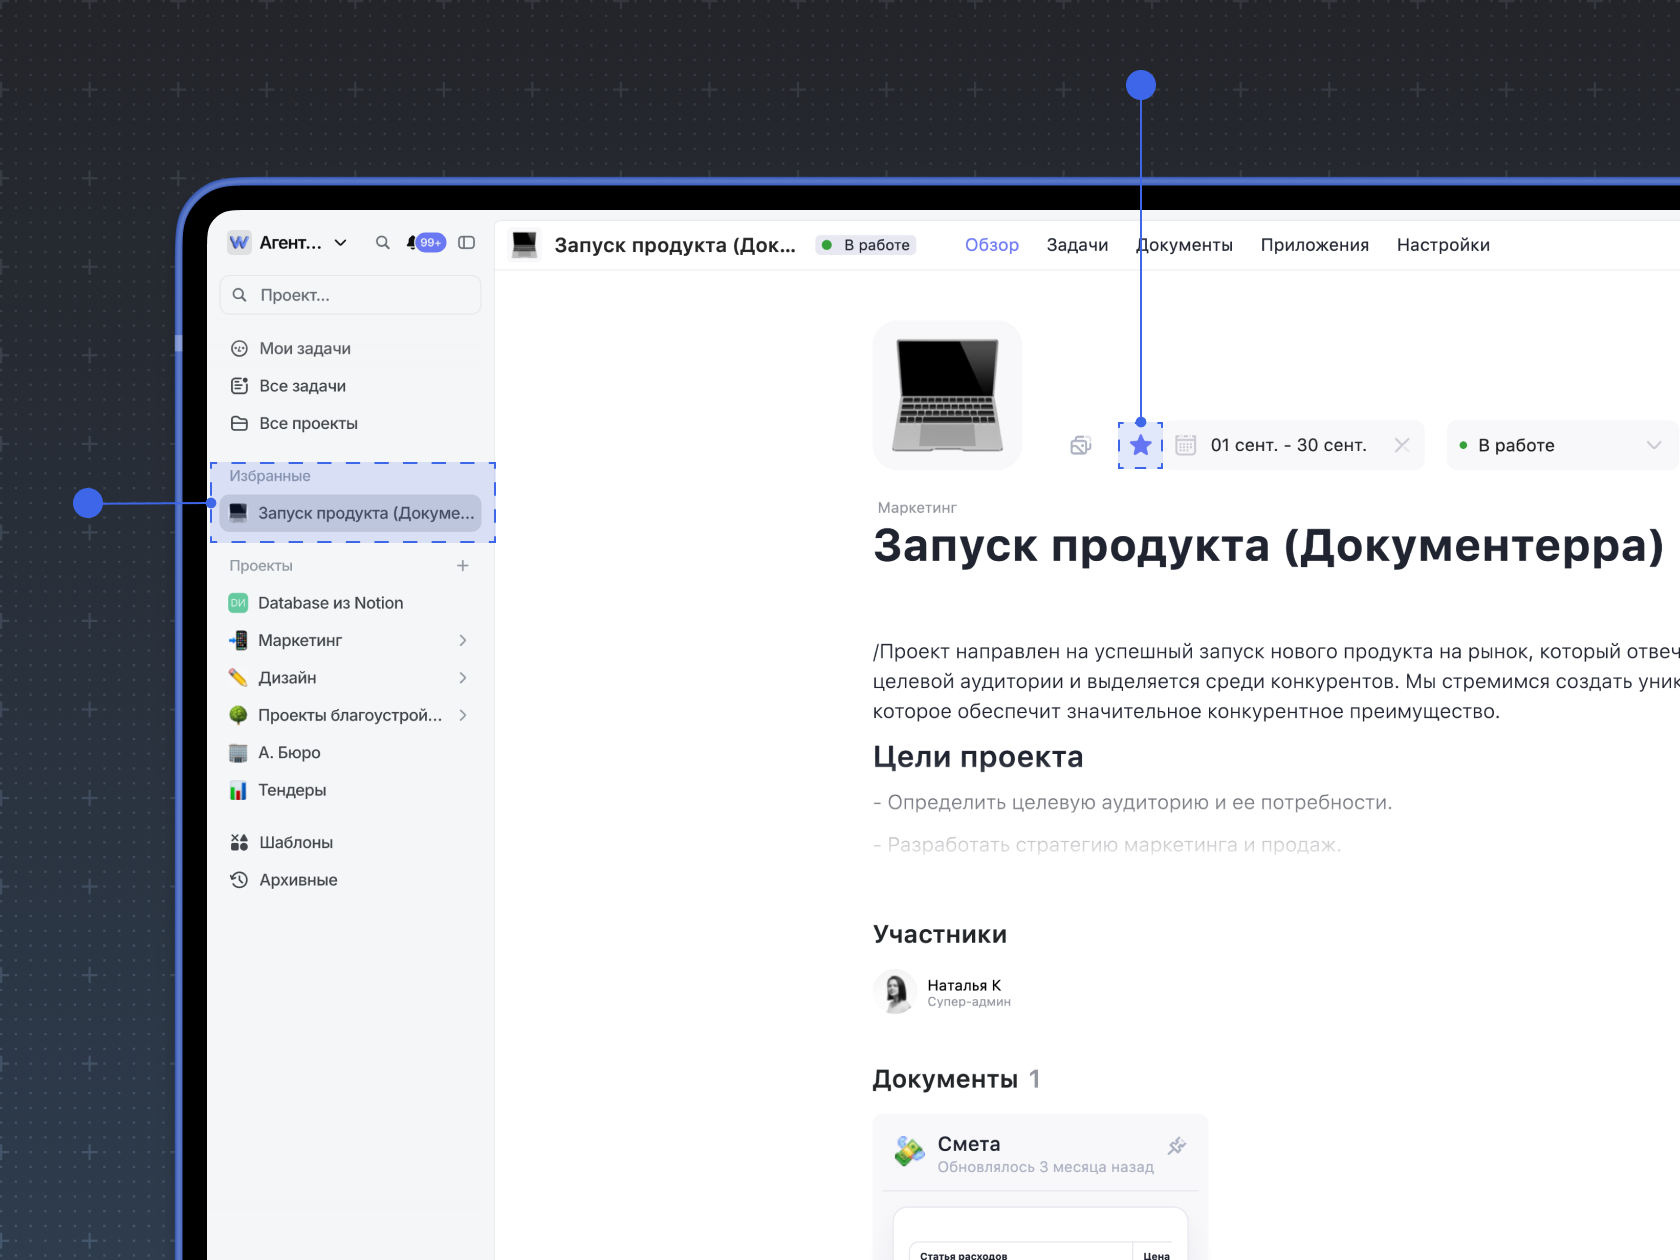
Task: Pin the Смета document
Action: 1177,1146
